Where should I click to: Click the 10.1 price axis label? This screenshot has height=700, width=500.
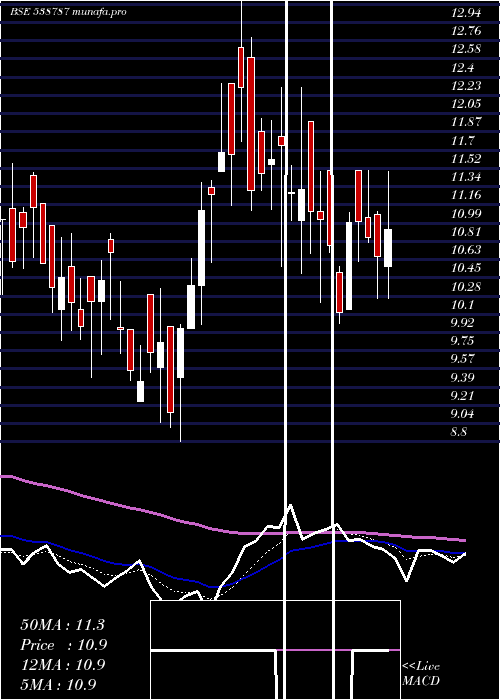point(462,305)
